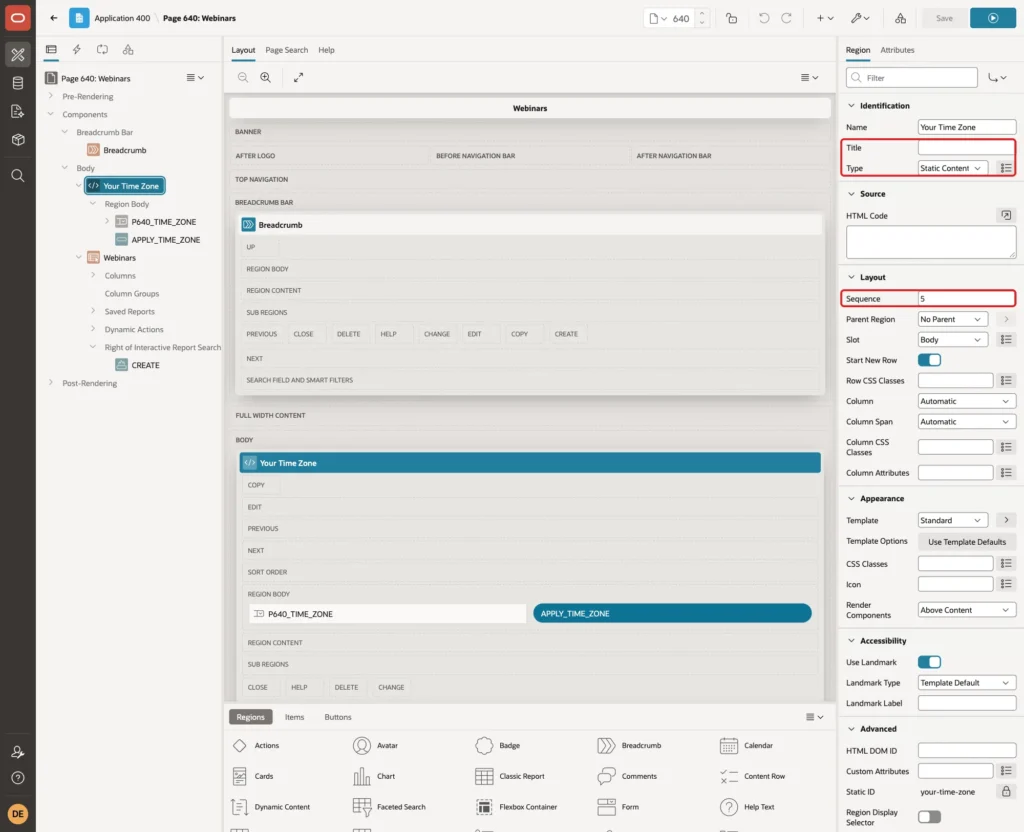The width and height of the screenshot is (1024, 832).
Task: Toggle the Use Landmark switch
Action: [x=929, y=662]
